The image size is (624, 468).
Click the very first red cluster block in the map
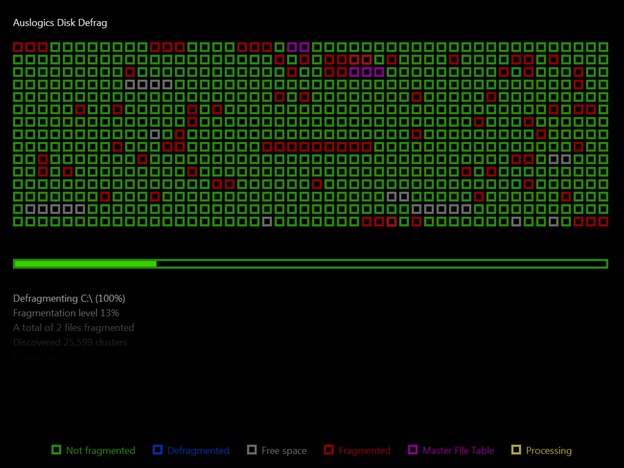coord(18,47)
